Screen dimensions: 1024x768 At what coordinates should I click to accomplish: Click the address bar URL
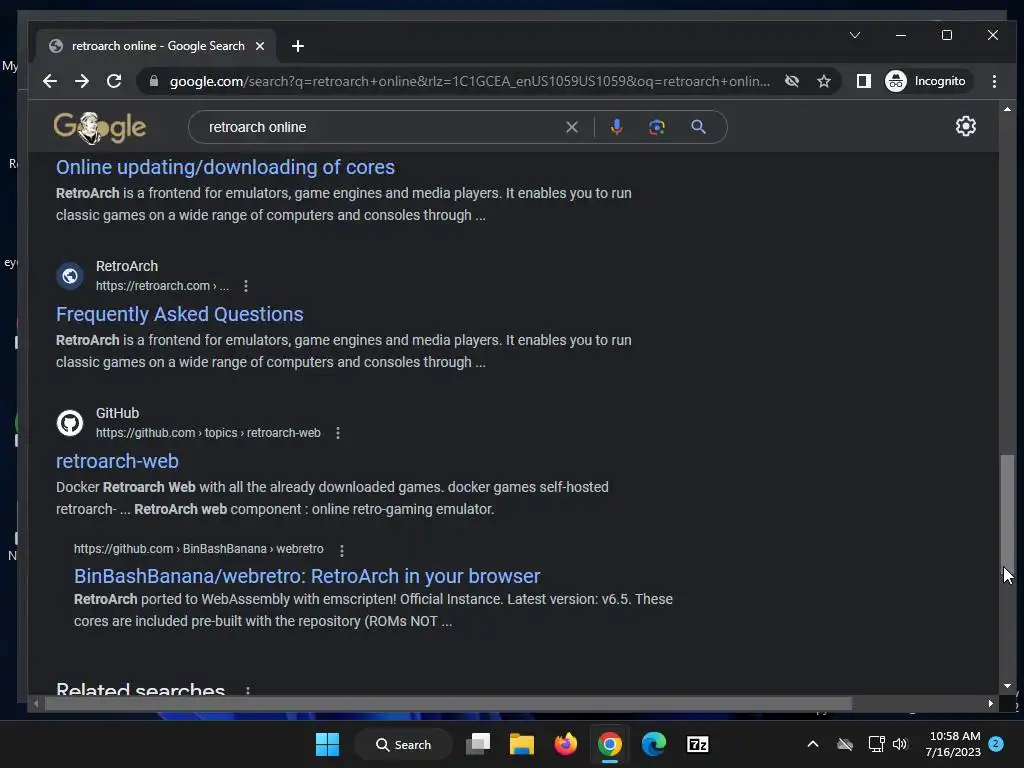pyautogui.click(x=469, y=81)
